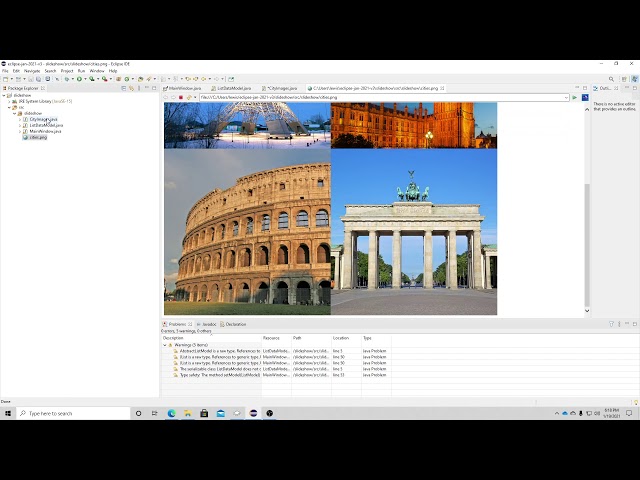Image resolution: width=640 pixels, height=480 pixels.
Task: Open Eclipse from the Windows taskbar
Action: click(x=253, y=413)
